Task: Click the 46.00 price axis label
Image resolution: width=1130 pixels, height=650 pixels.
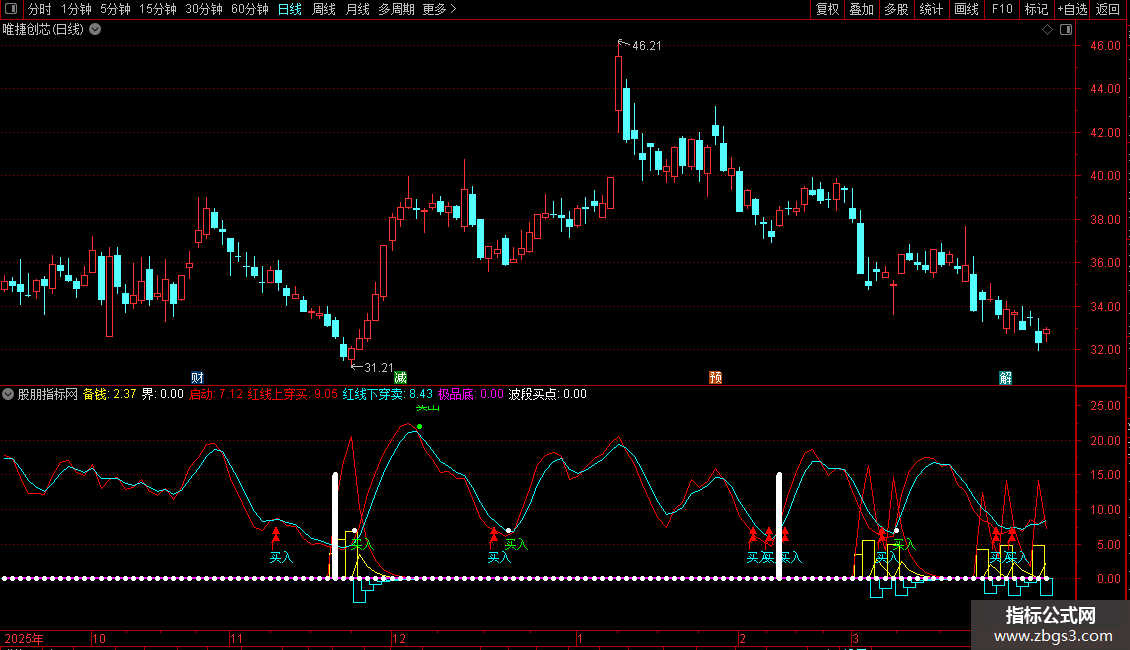Action: point(1105,45)
